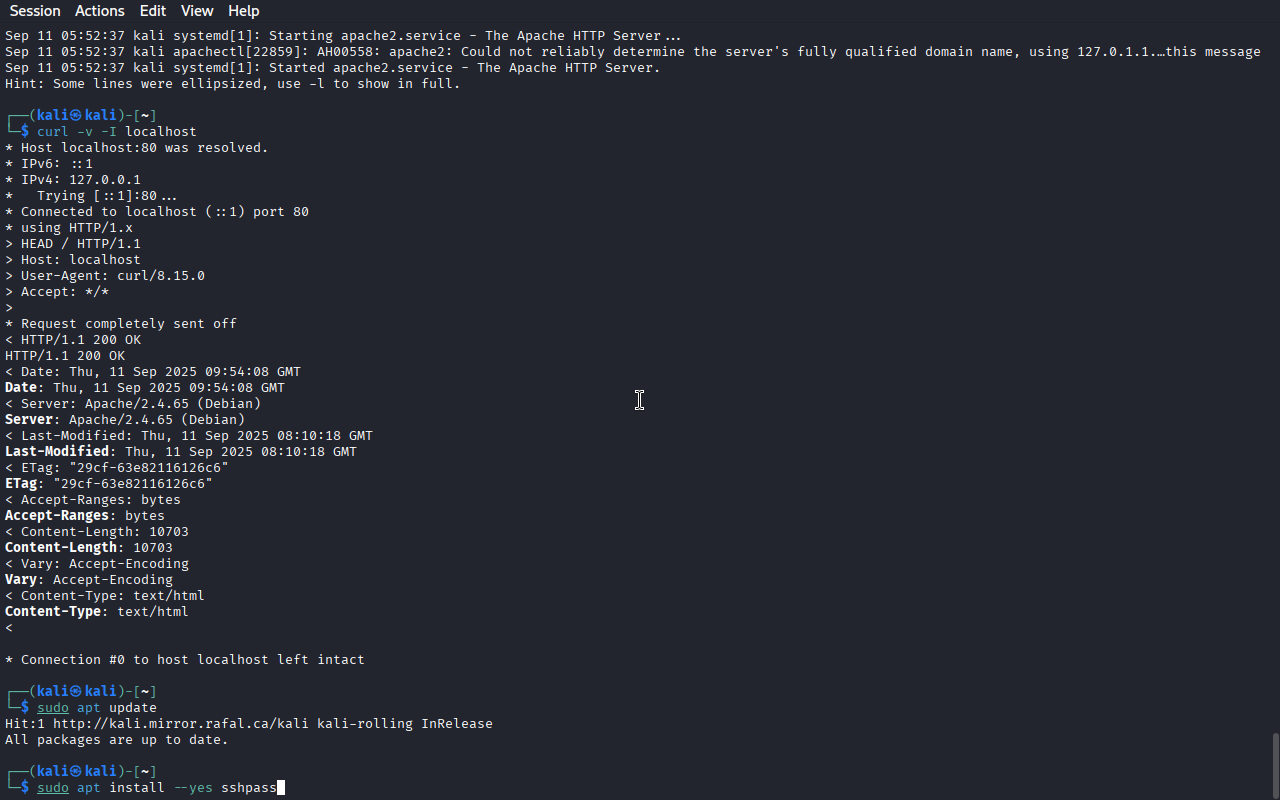
Task: Click the 'User-Agent: curl/8.15.0' line
Action: pos(105,276)
